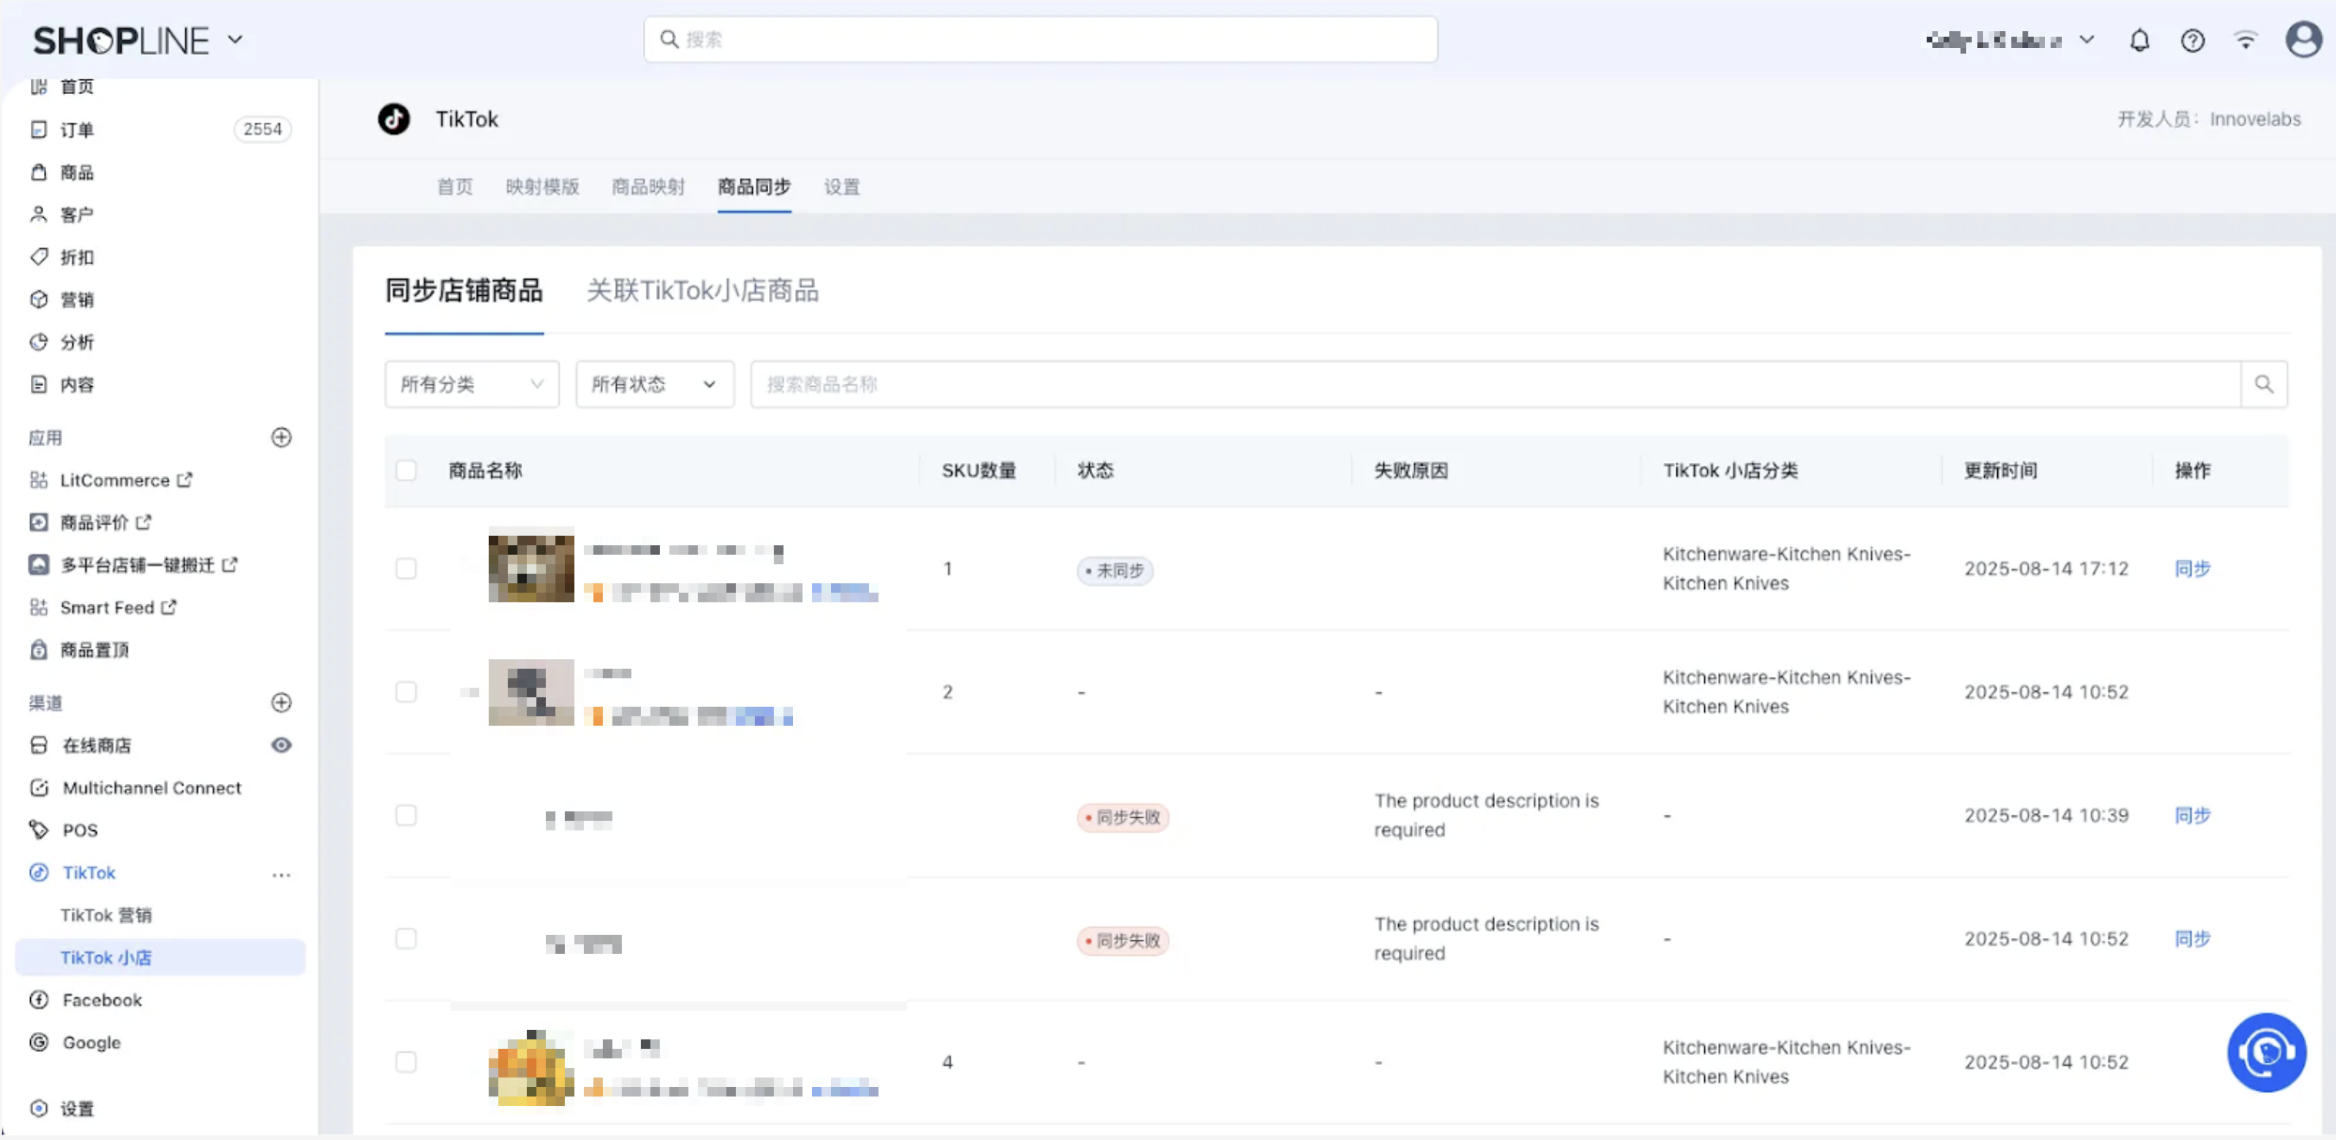Add an app via 应用 plus icon

[x=281, y=438]
